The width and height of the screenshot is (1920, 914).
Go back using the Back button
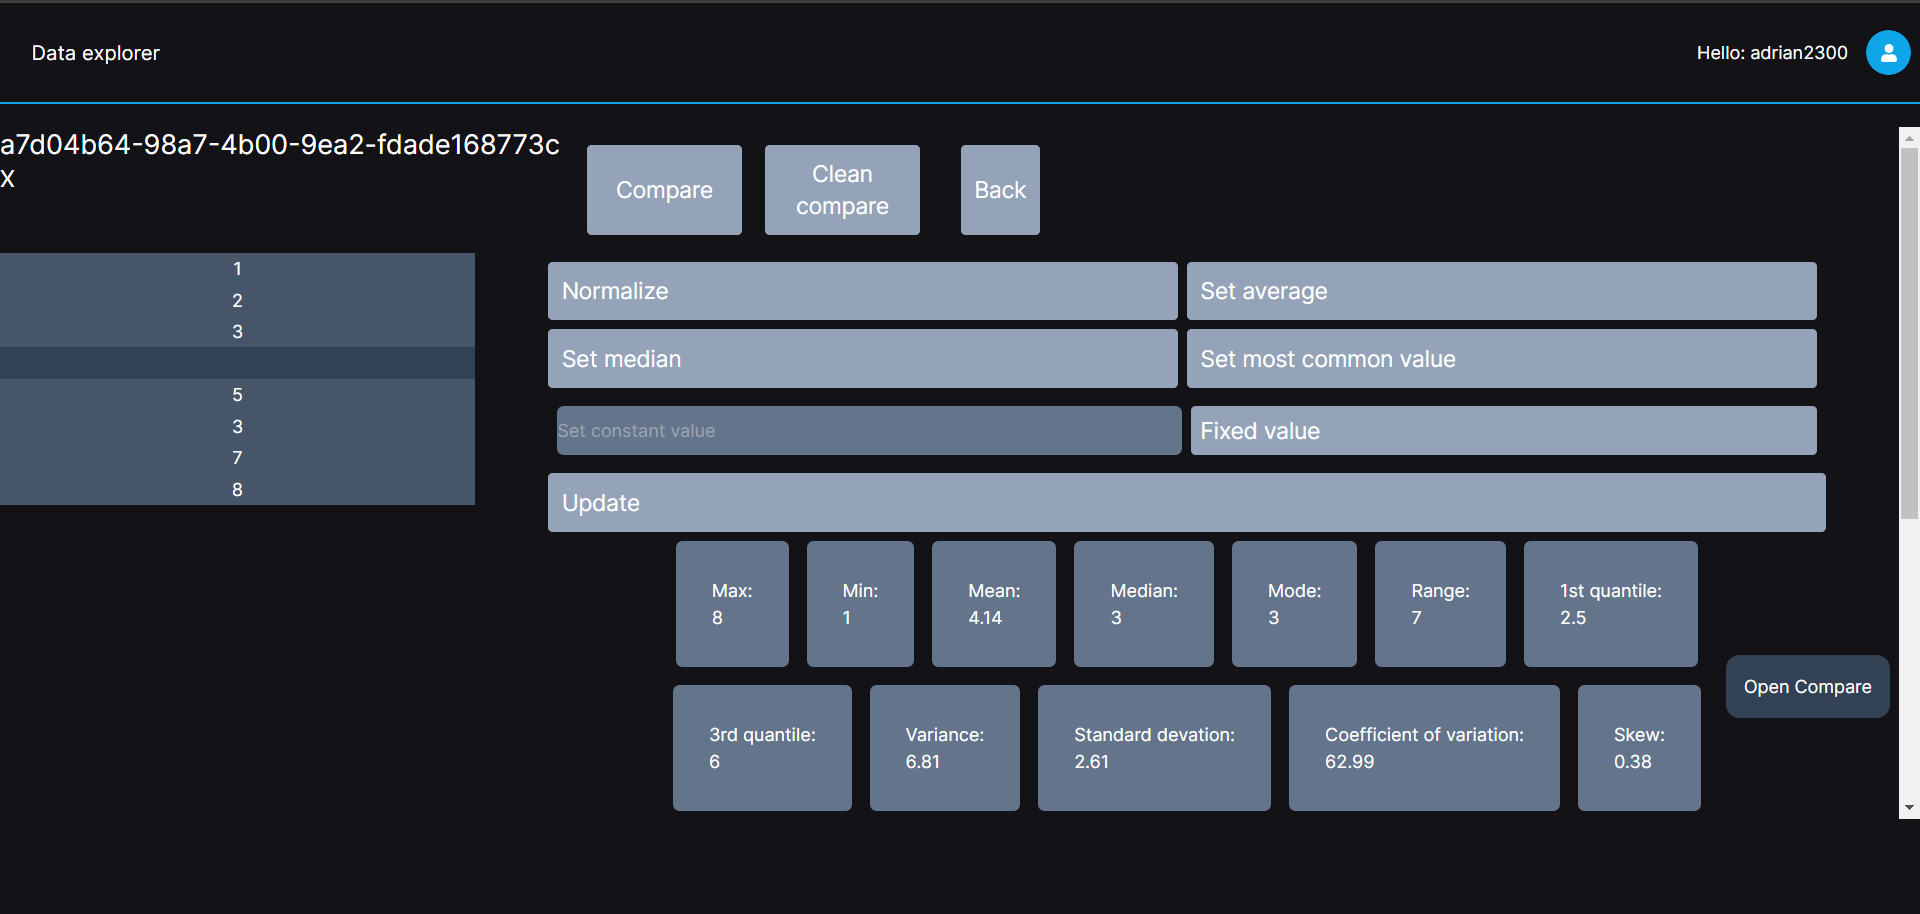(999, 190)
